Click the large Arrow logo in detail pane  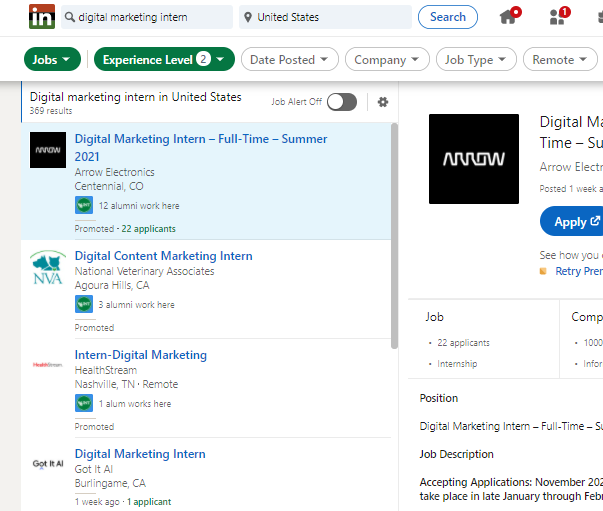click(x=474, y=159)
